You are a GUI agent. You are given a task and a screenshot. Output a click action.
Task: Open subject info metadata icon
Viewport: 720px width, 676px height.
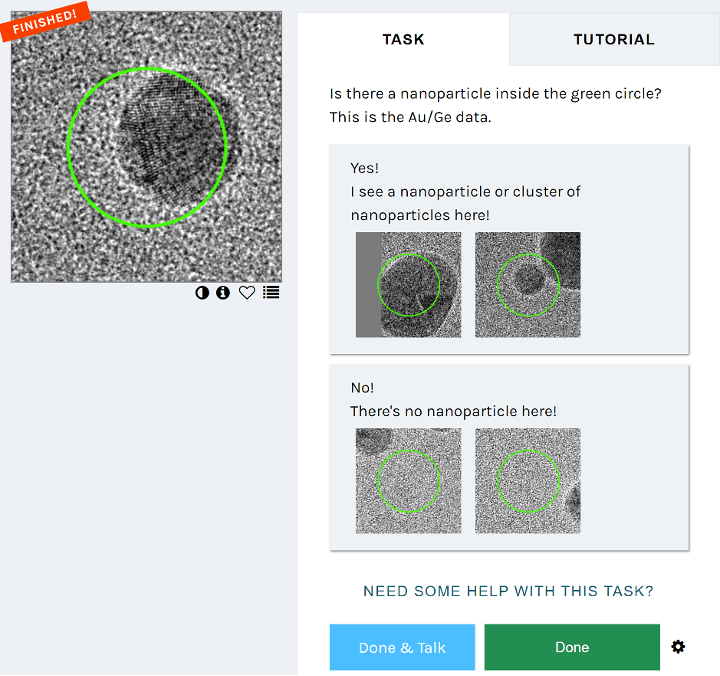[x=223, y=293]
